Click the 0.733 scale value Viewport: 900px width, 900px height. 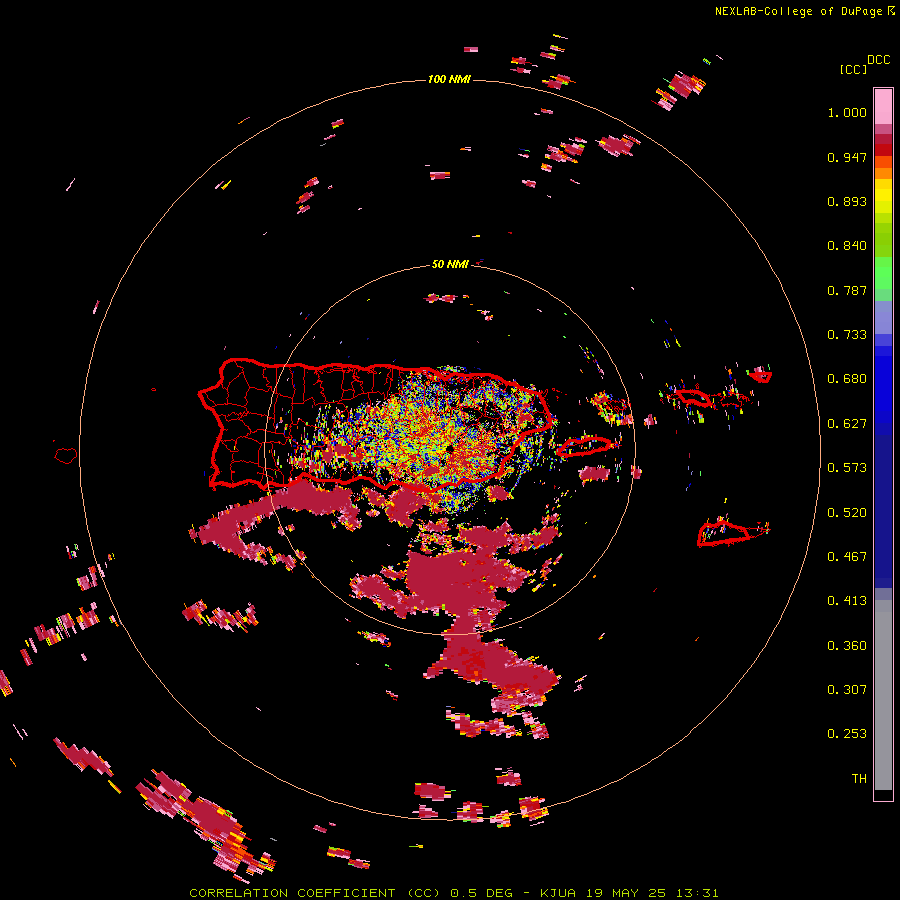847,335
